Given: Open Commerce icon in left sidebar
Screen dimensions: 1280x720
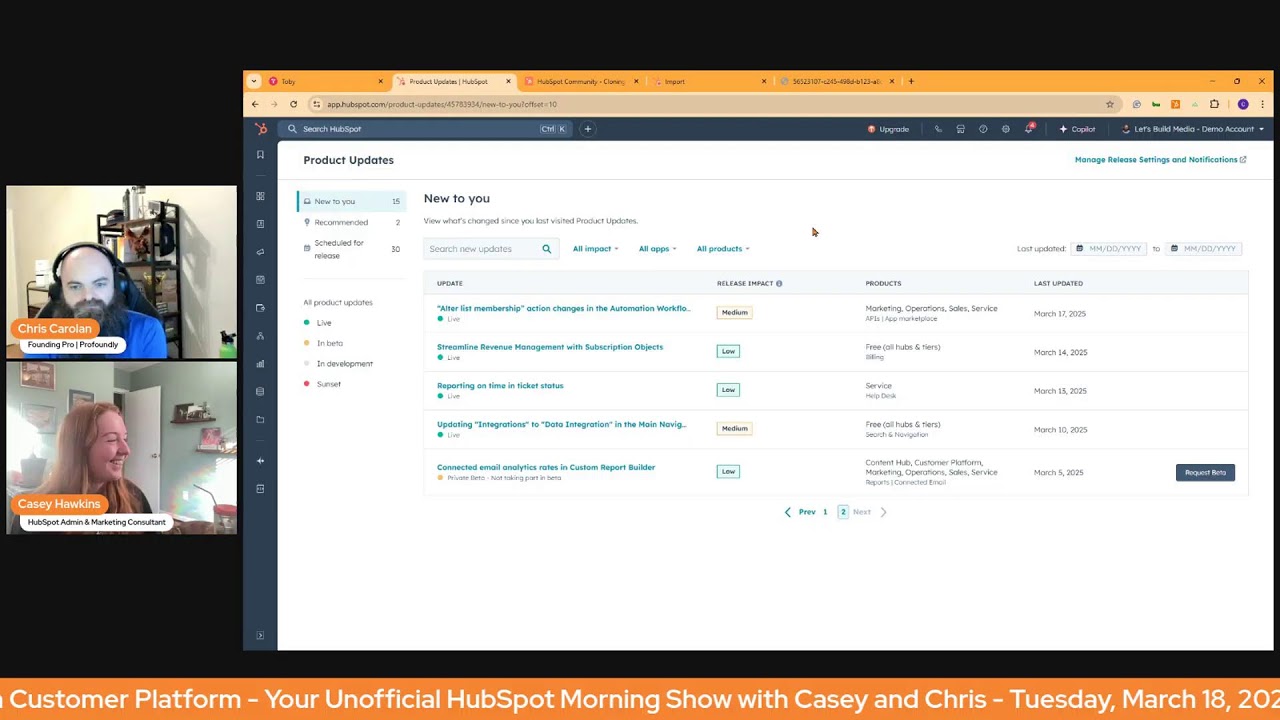Looking at the screenshot, I should point(260,308).
